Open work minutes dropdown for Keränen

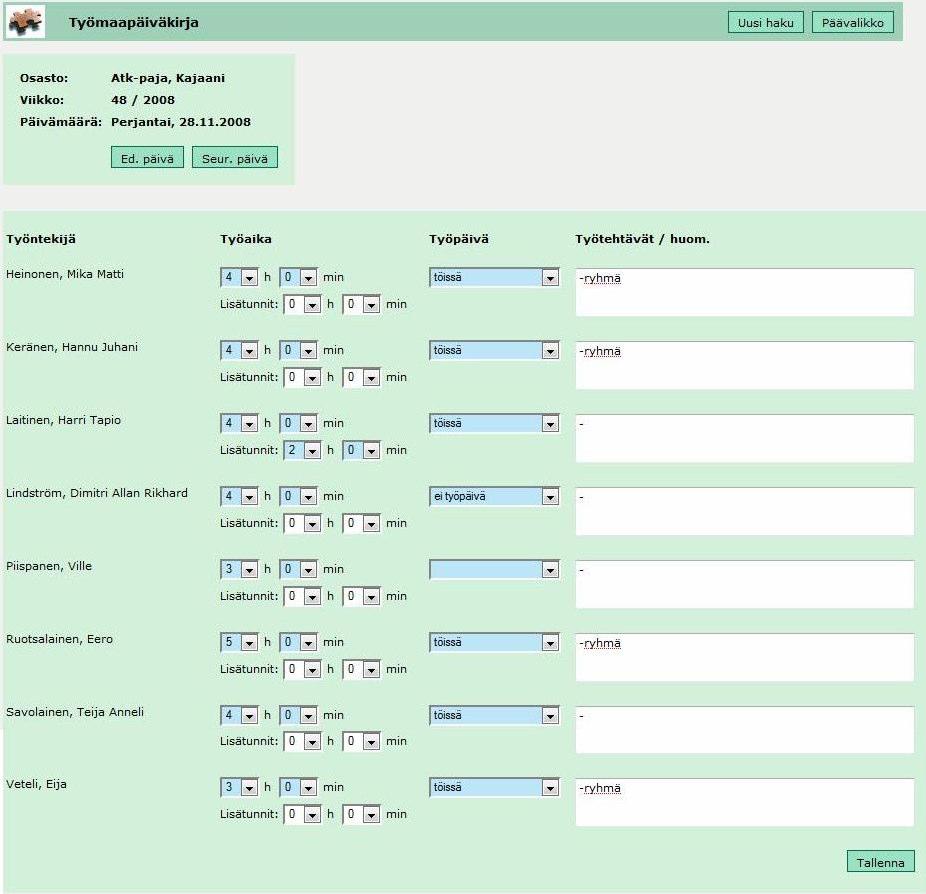[x=298, y=350]
